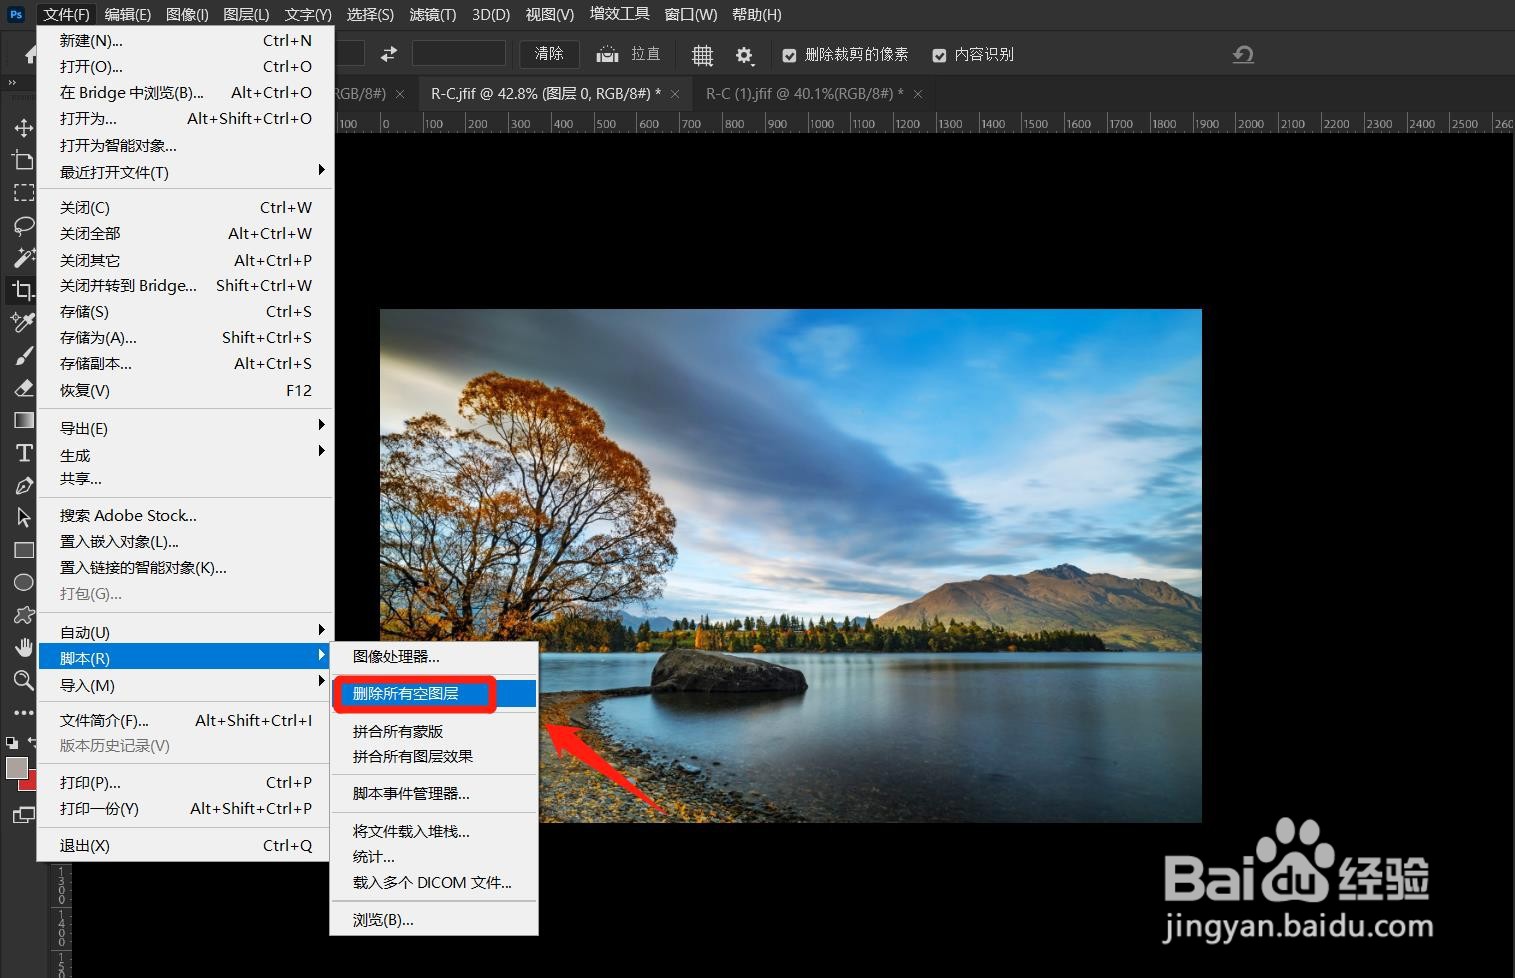Open the 窗口(W) menu
The width and height of the screenshot is (1515, 978).
[690, 14]
